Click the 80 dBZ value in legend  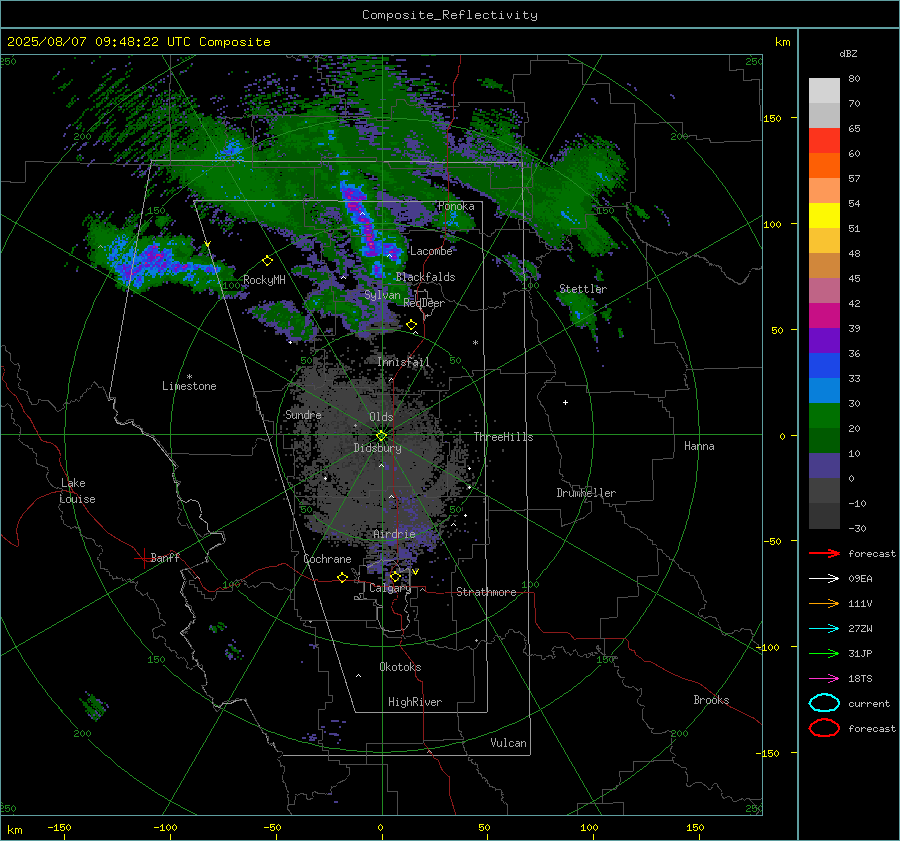click(x=854, y=79)
